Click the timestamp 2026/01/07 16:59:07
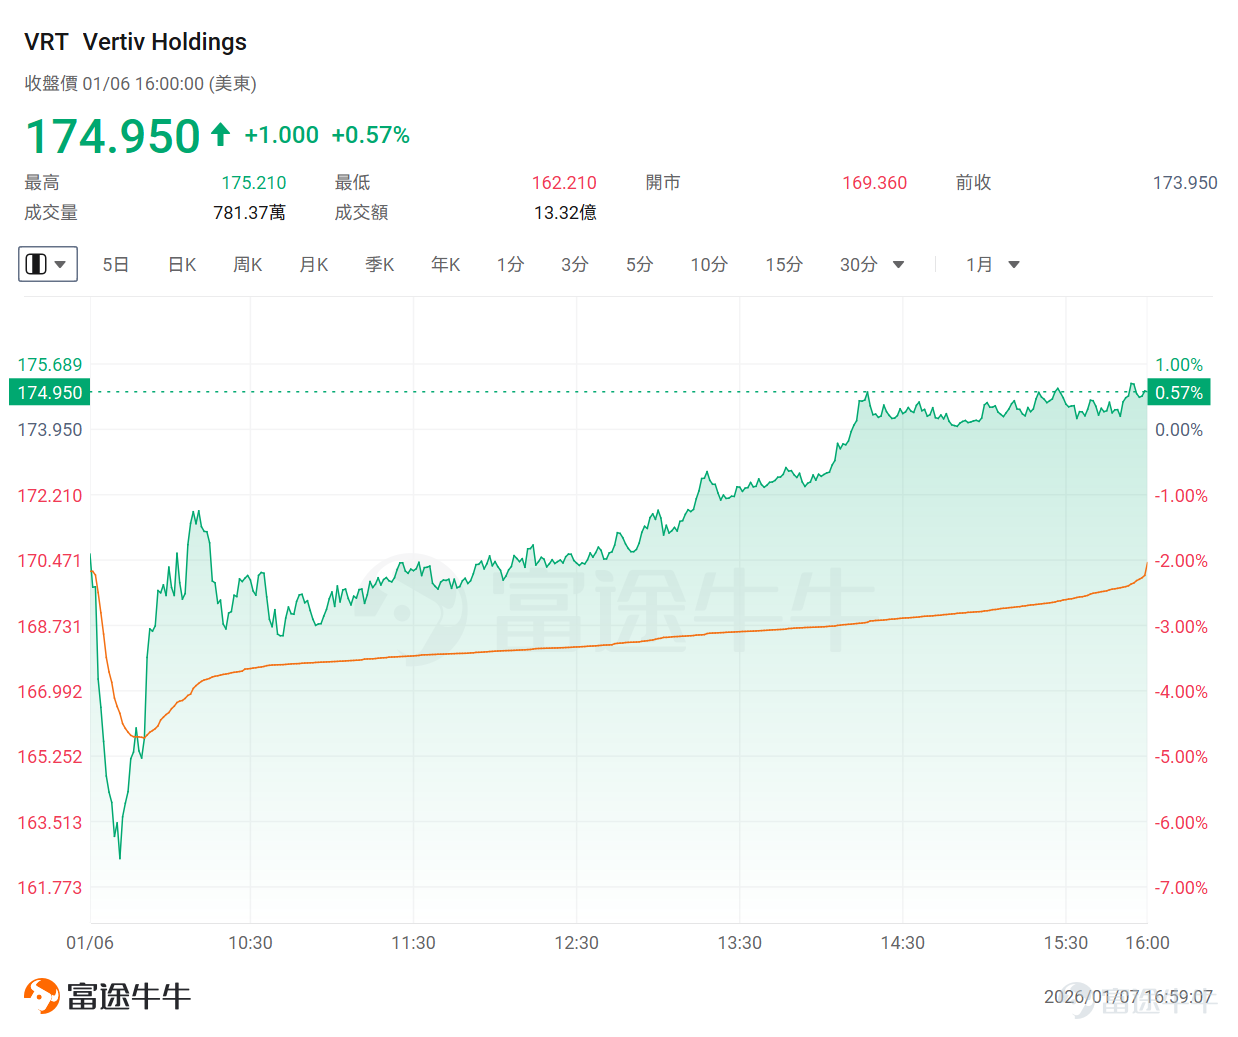 pos(1128,997)
